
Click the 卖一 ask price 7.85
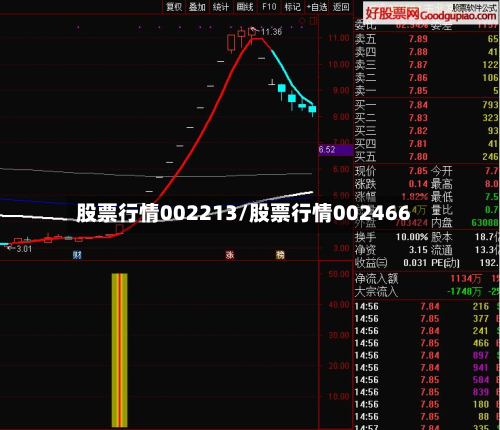click(x=418, y=91)
